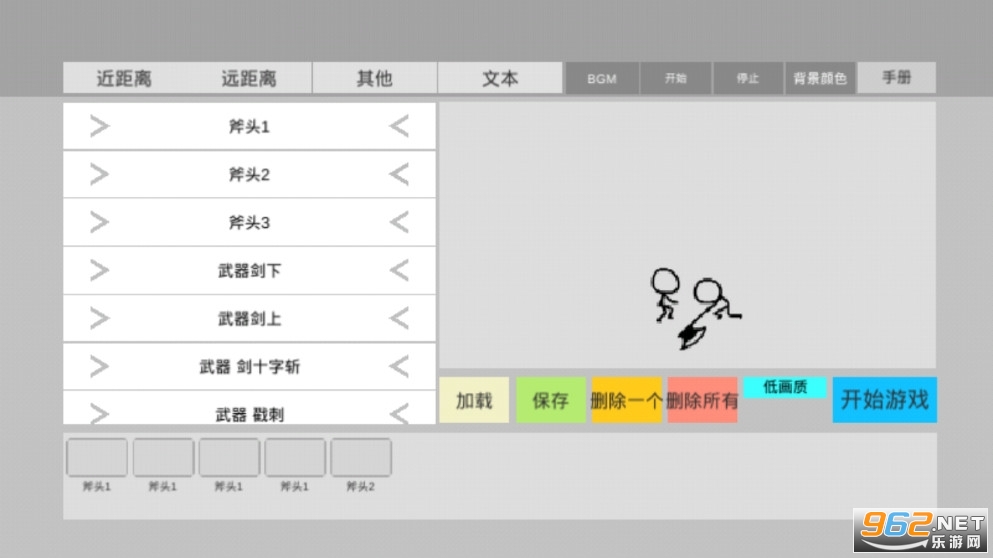Click the 加载 load button

[474, 400]
